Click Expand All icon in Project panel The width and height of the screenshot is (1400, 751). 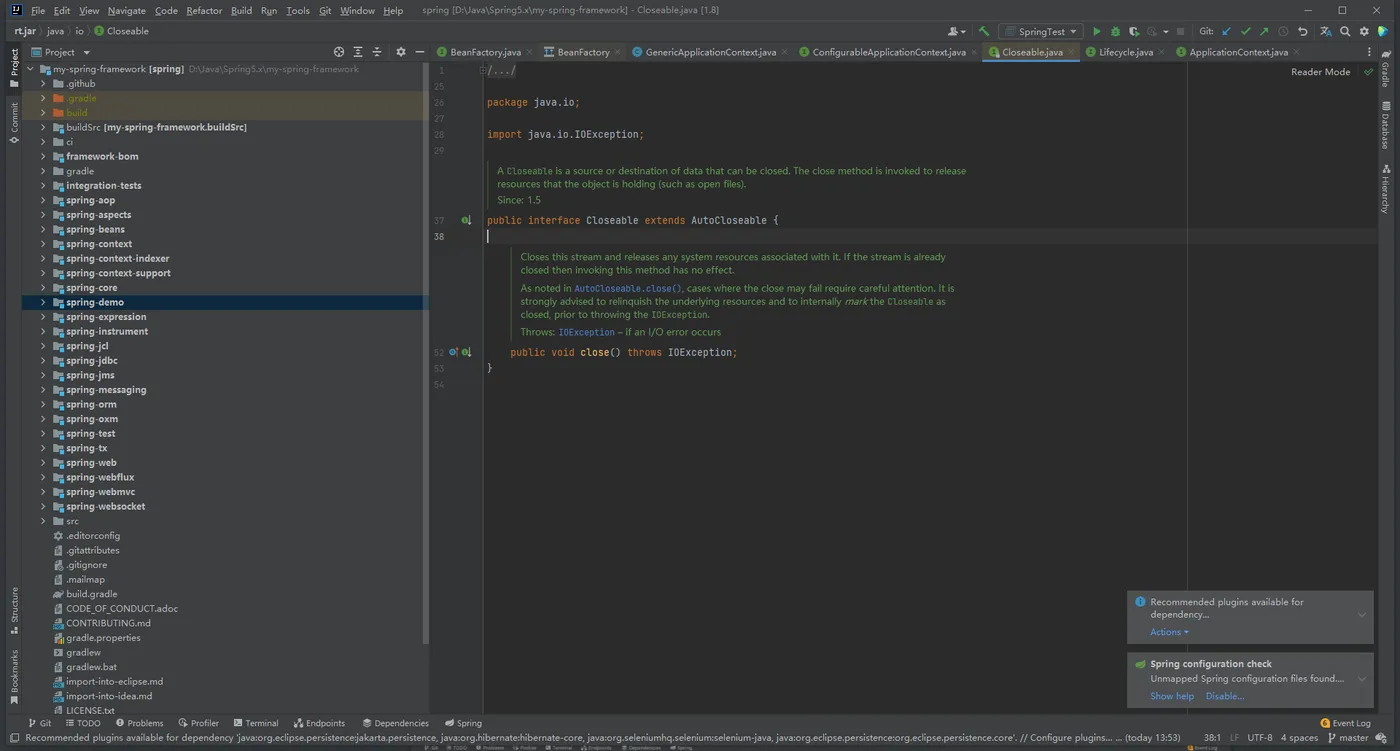click(x=358, y=52)
